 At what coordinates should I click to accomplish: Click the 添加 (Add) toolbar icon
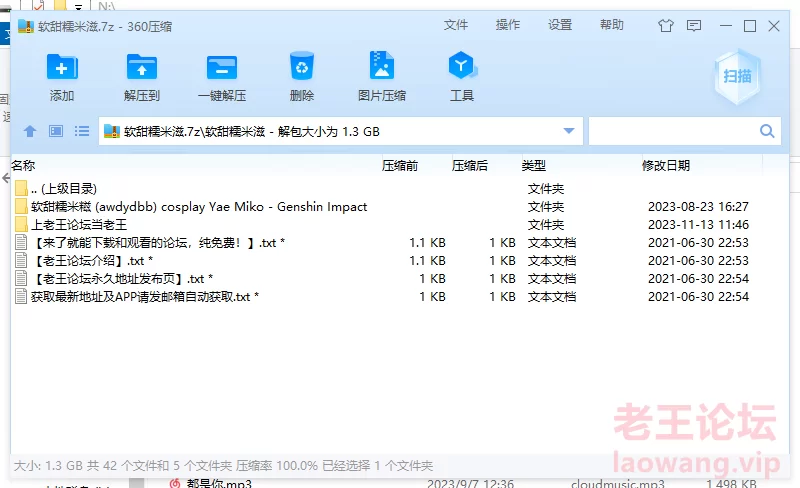(62, 67)
